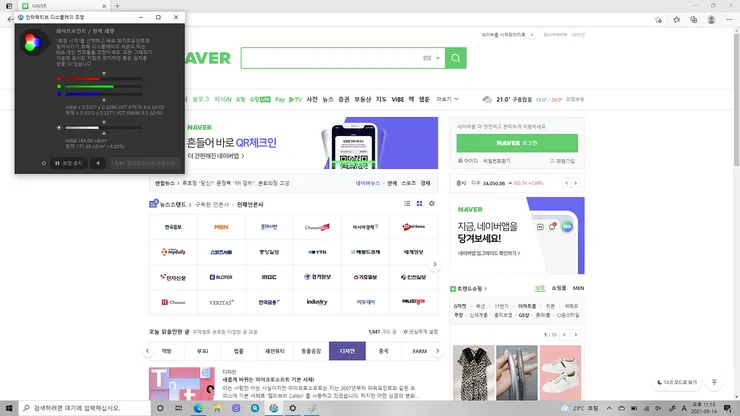
Task: Open Windows Settings gear in taskbar
Action: [293, 408]
